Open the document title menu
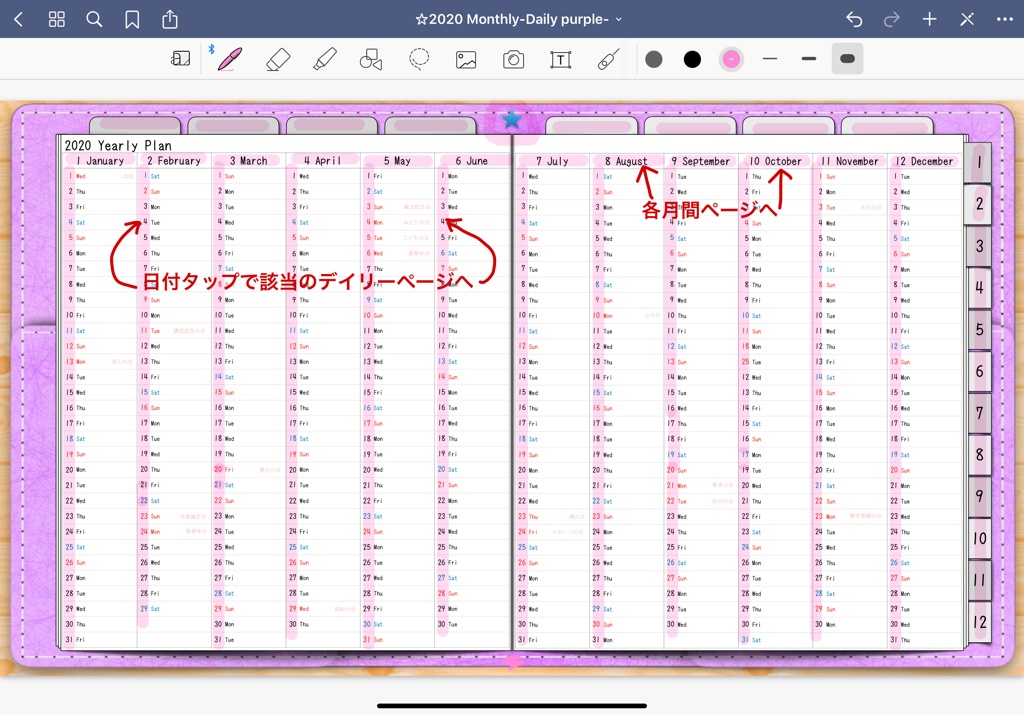The width and height of the screenshot is (1024, 715). (x=519, y=18)
